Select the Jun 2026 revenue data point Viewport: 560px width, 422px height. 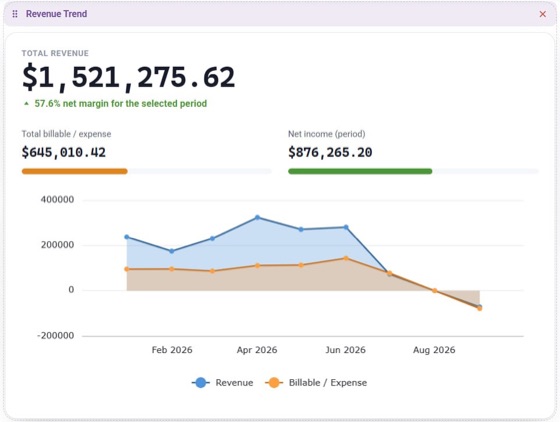[x=346, y=227]
